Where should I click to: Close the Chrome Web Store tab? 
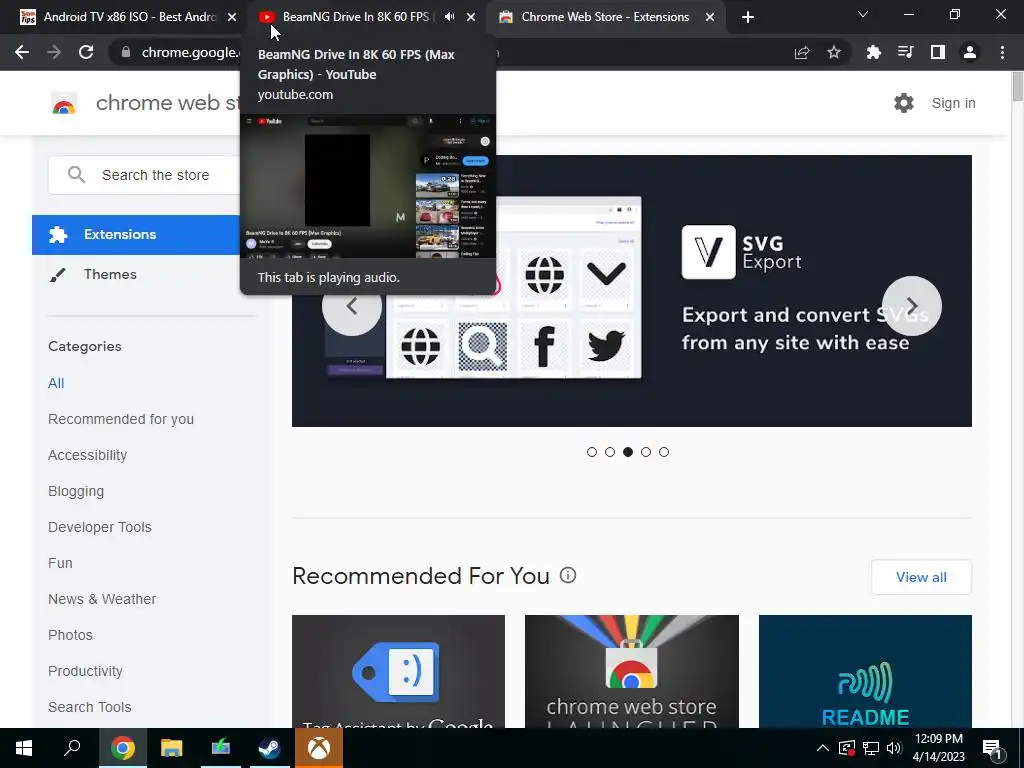coord(710,17)
